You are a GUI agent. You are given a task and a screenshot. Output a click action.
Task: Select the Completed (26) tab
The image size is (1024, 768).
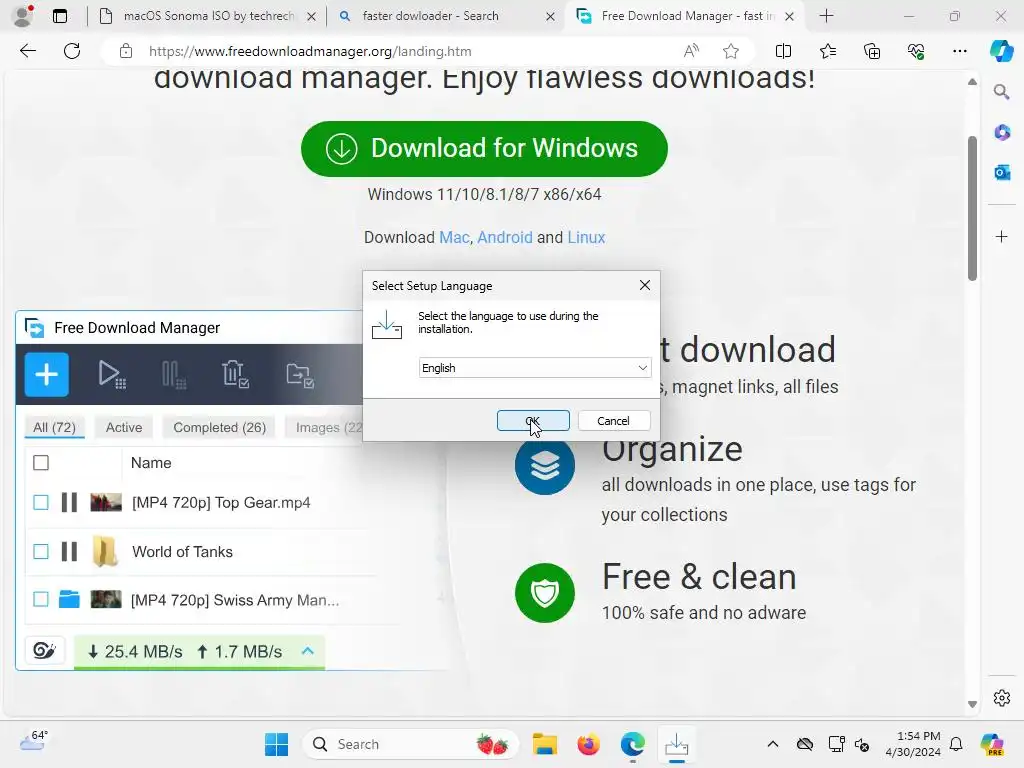[x=219, y=427]
